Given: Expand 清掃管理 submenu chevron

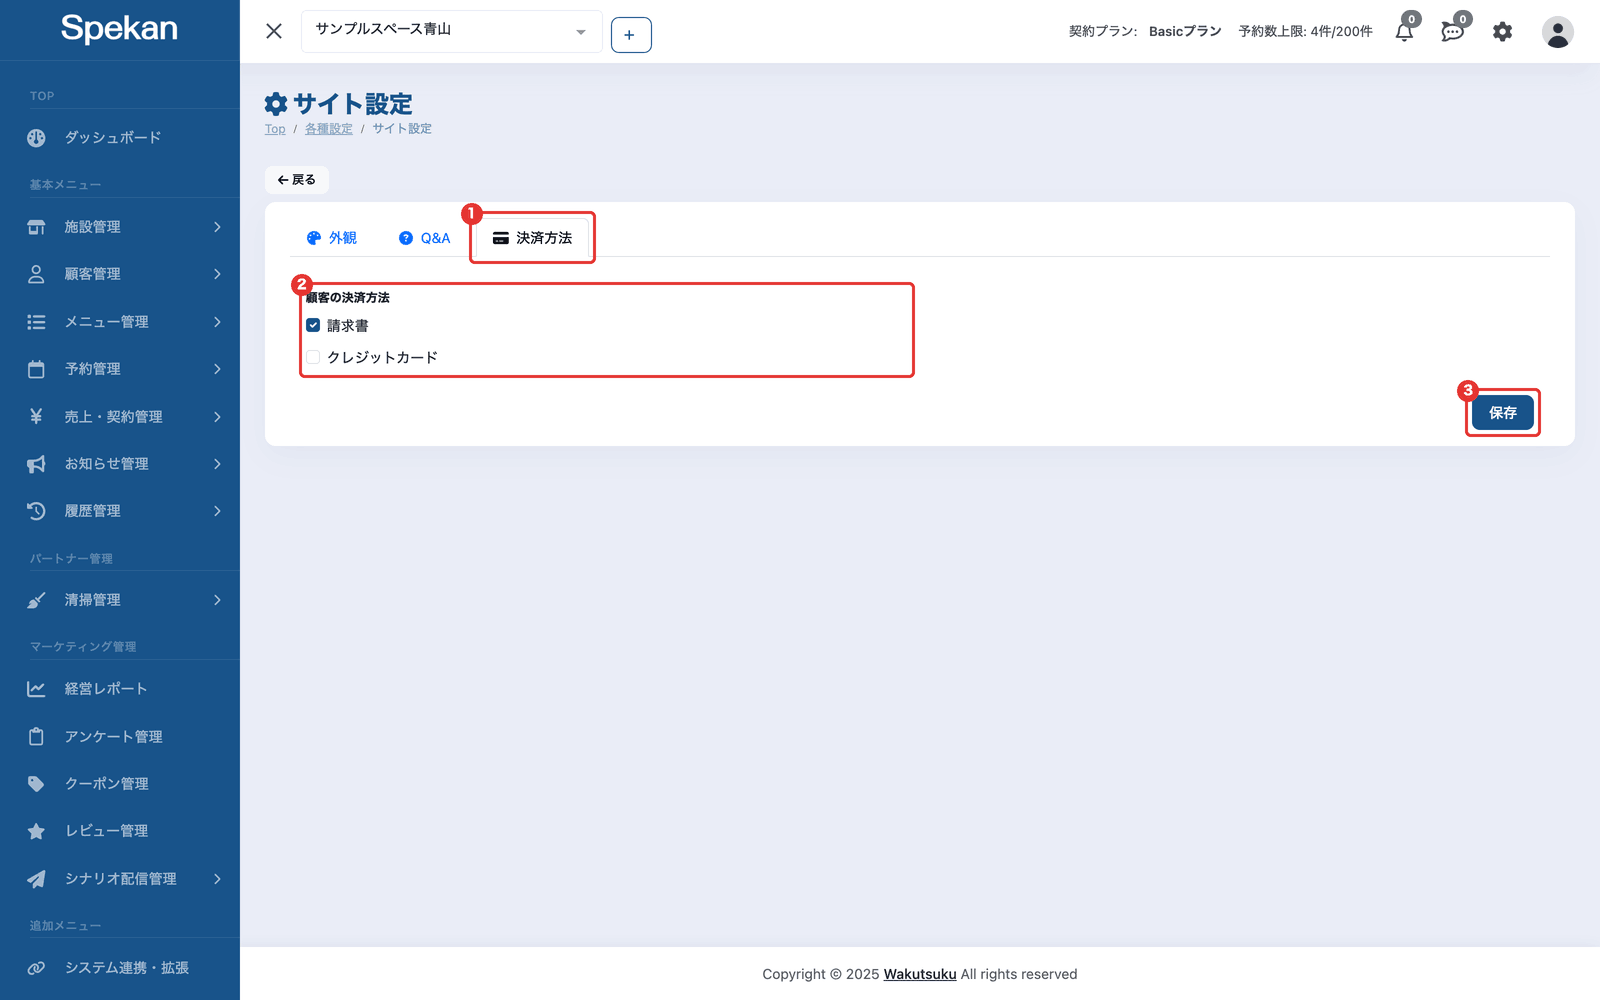Looking at the screenshot, I should (x=217, y=600).
